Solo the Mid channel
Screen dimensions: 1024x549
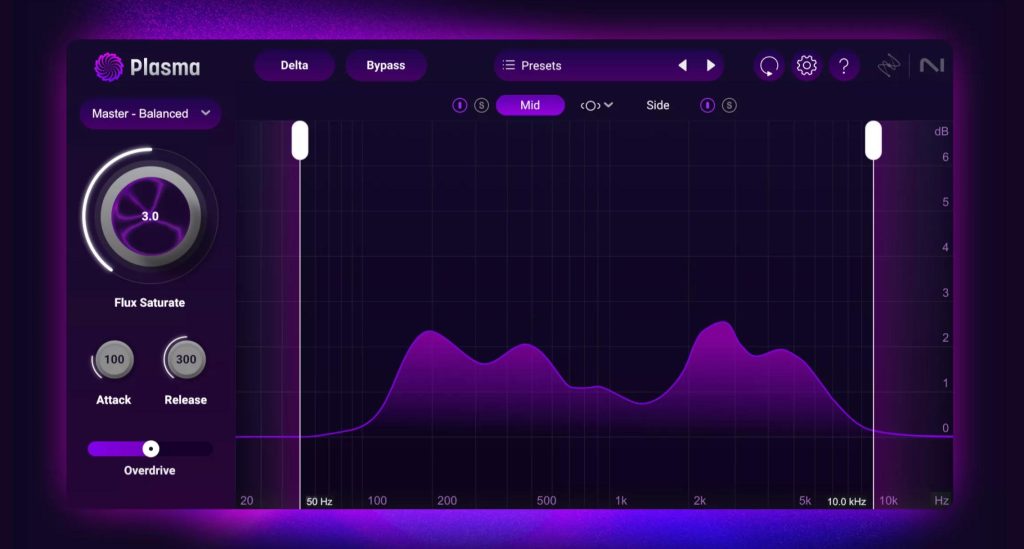(481, 105)
